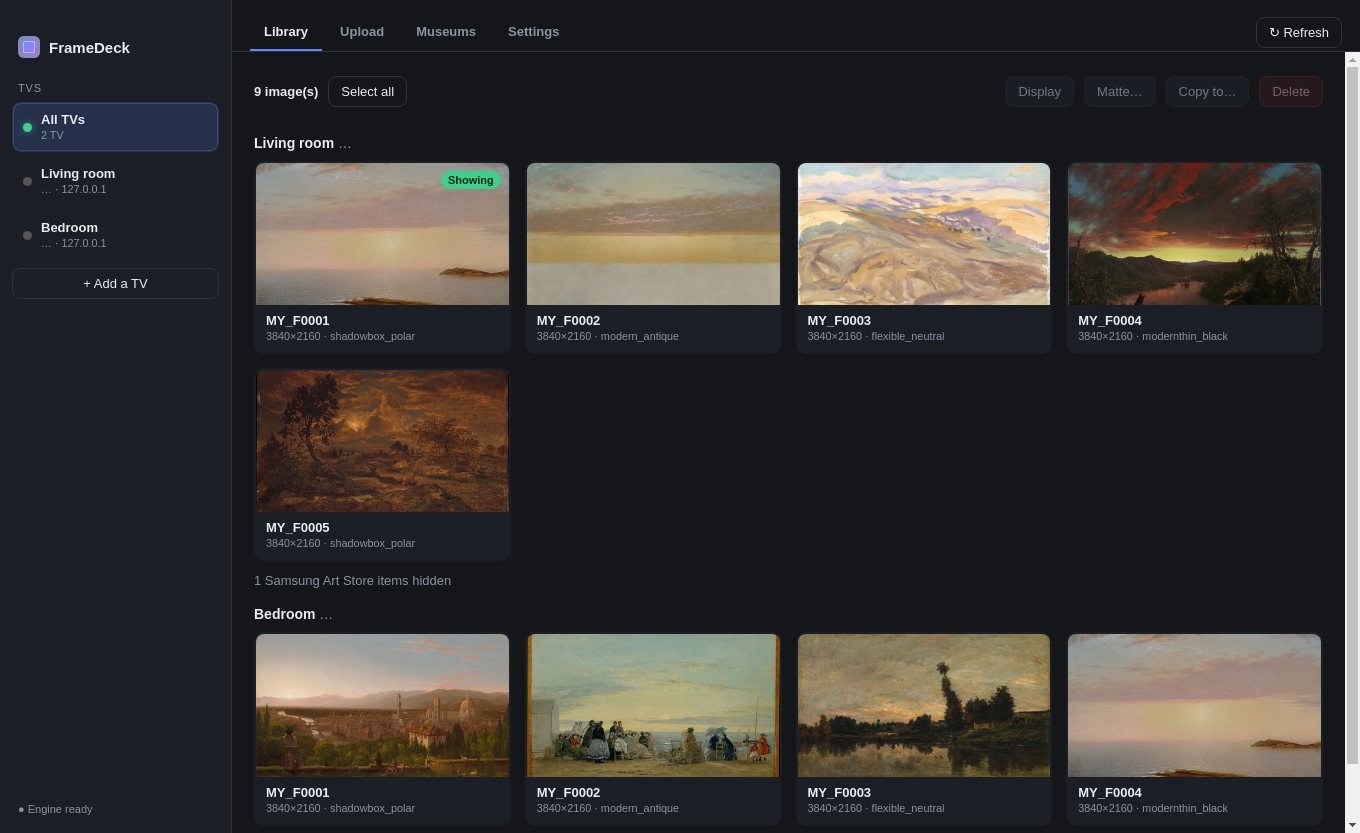Click the green Showing badge
The height and width of the screenshot is (833, 1360).
click(470, 180)
